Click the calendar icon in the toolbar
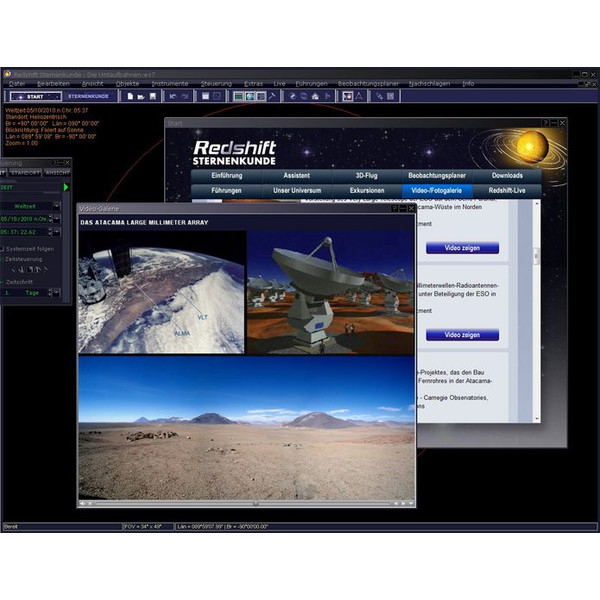The image size is (600, 600). [205, 96]
